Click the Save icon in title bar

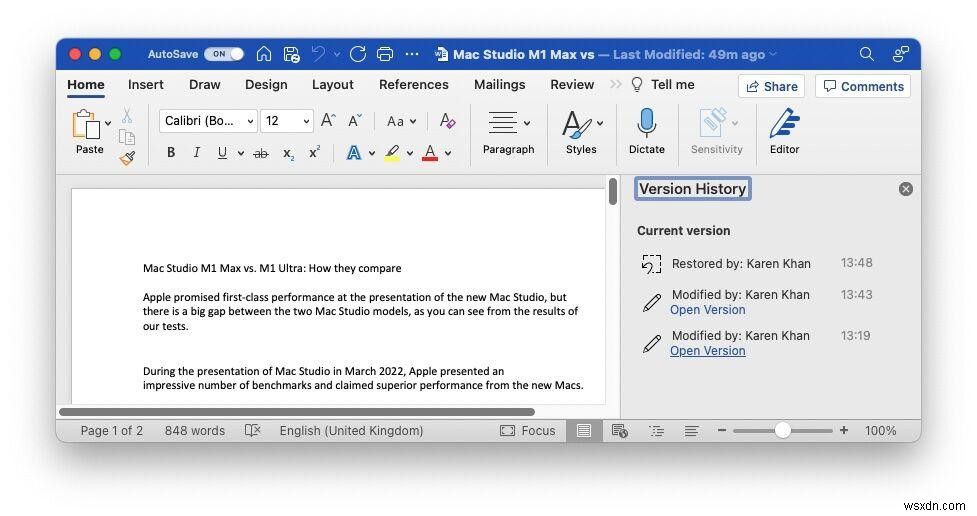point(292,55)
